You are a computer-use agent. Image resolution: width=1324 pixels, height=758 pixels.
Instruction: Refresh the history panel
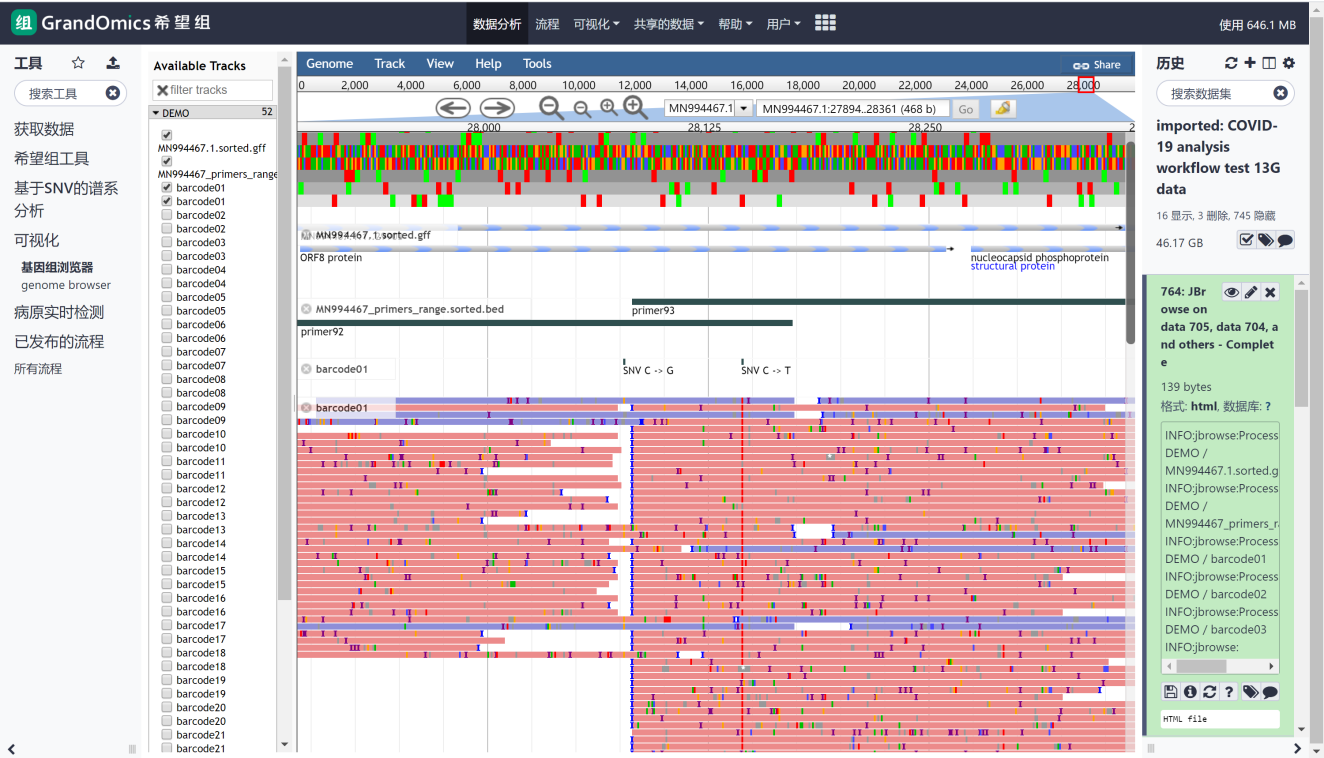coord(1231,63)
